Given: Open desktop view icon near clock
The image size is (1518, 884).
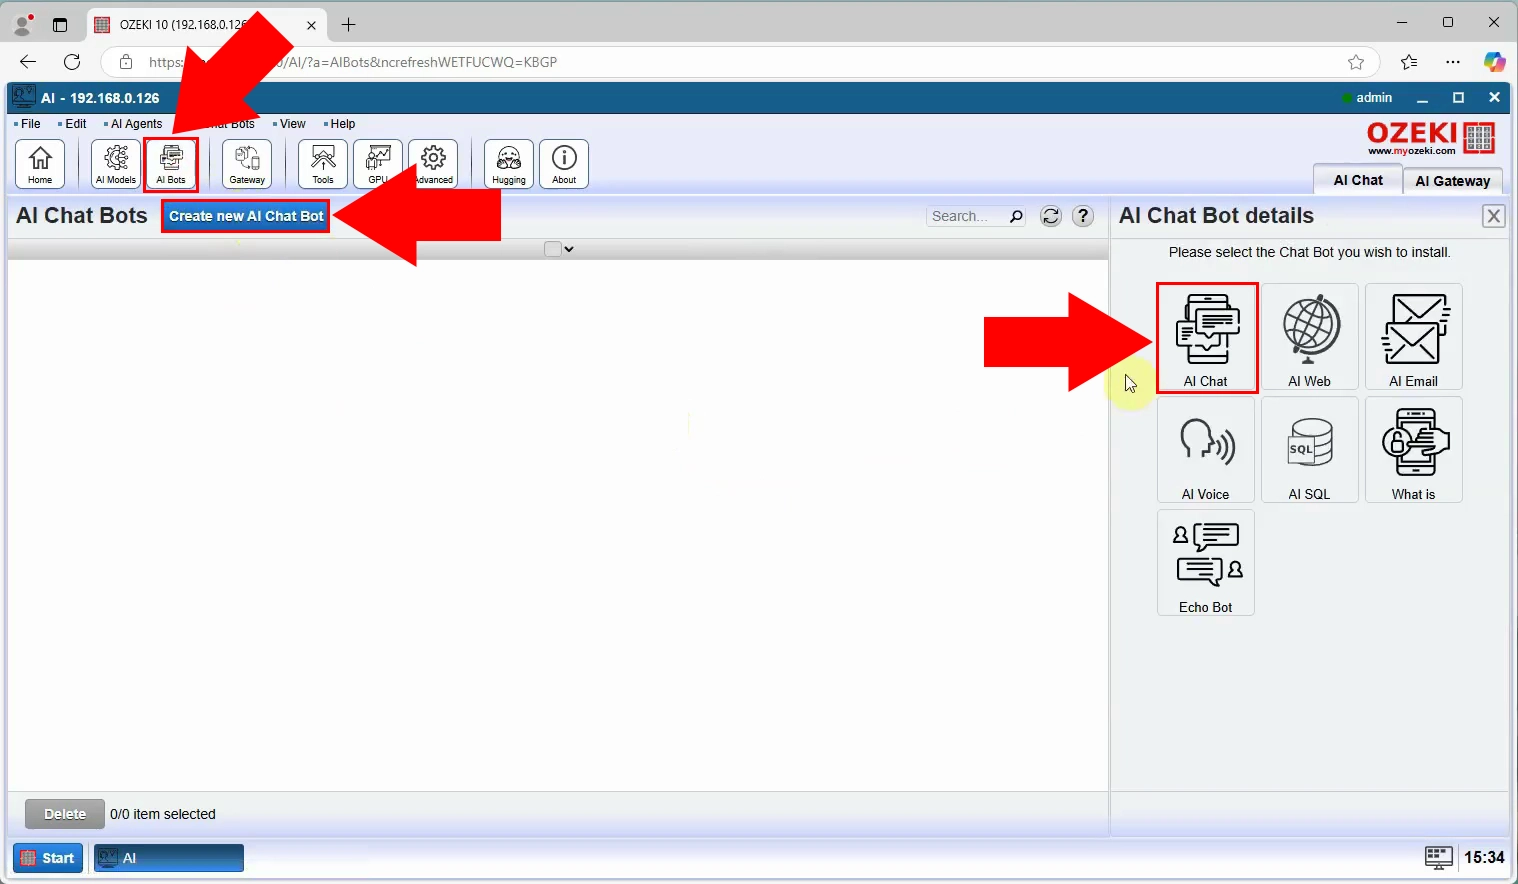Looking at the screenshot, I should point(1439,857).
